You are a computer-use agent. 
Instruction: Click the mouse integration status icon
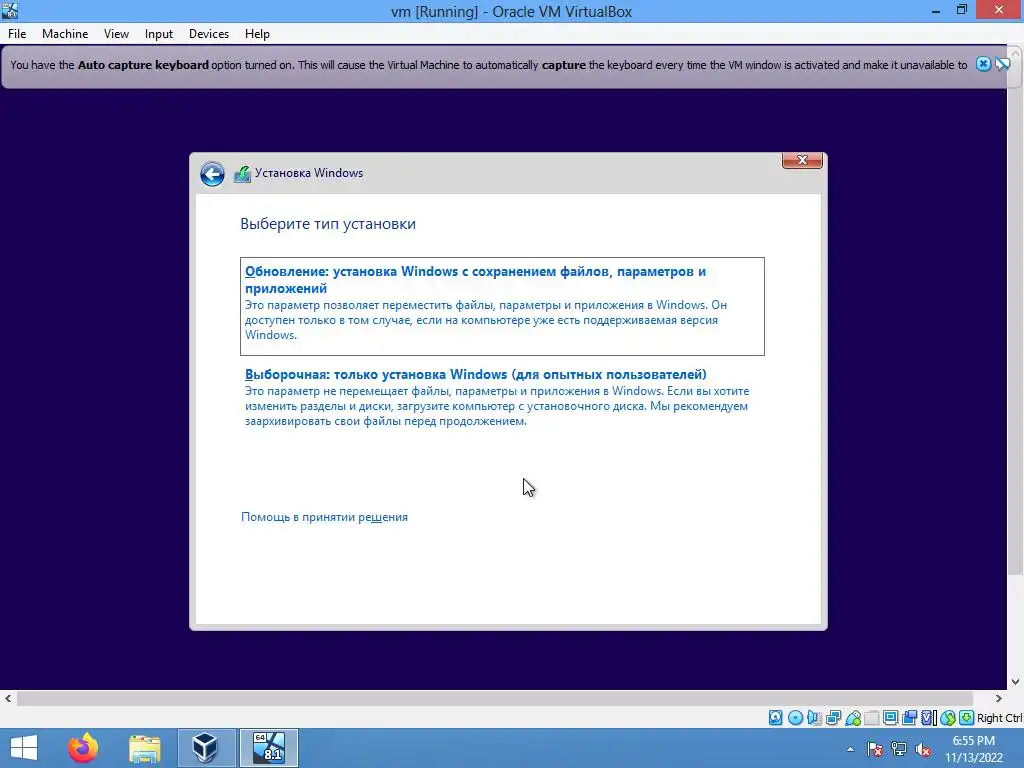[x=948, y=718]
